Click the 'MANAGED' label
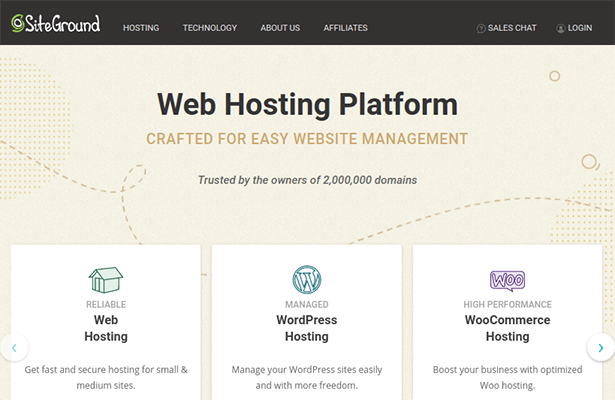 (x=307, y=304)
